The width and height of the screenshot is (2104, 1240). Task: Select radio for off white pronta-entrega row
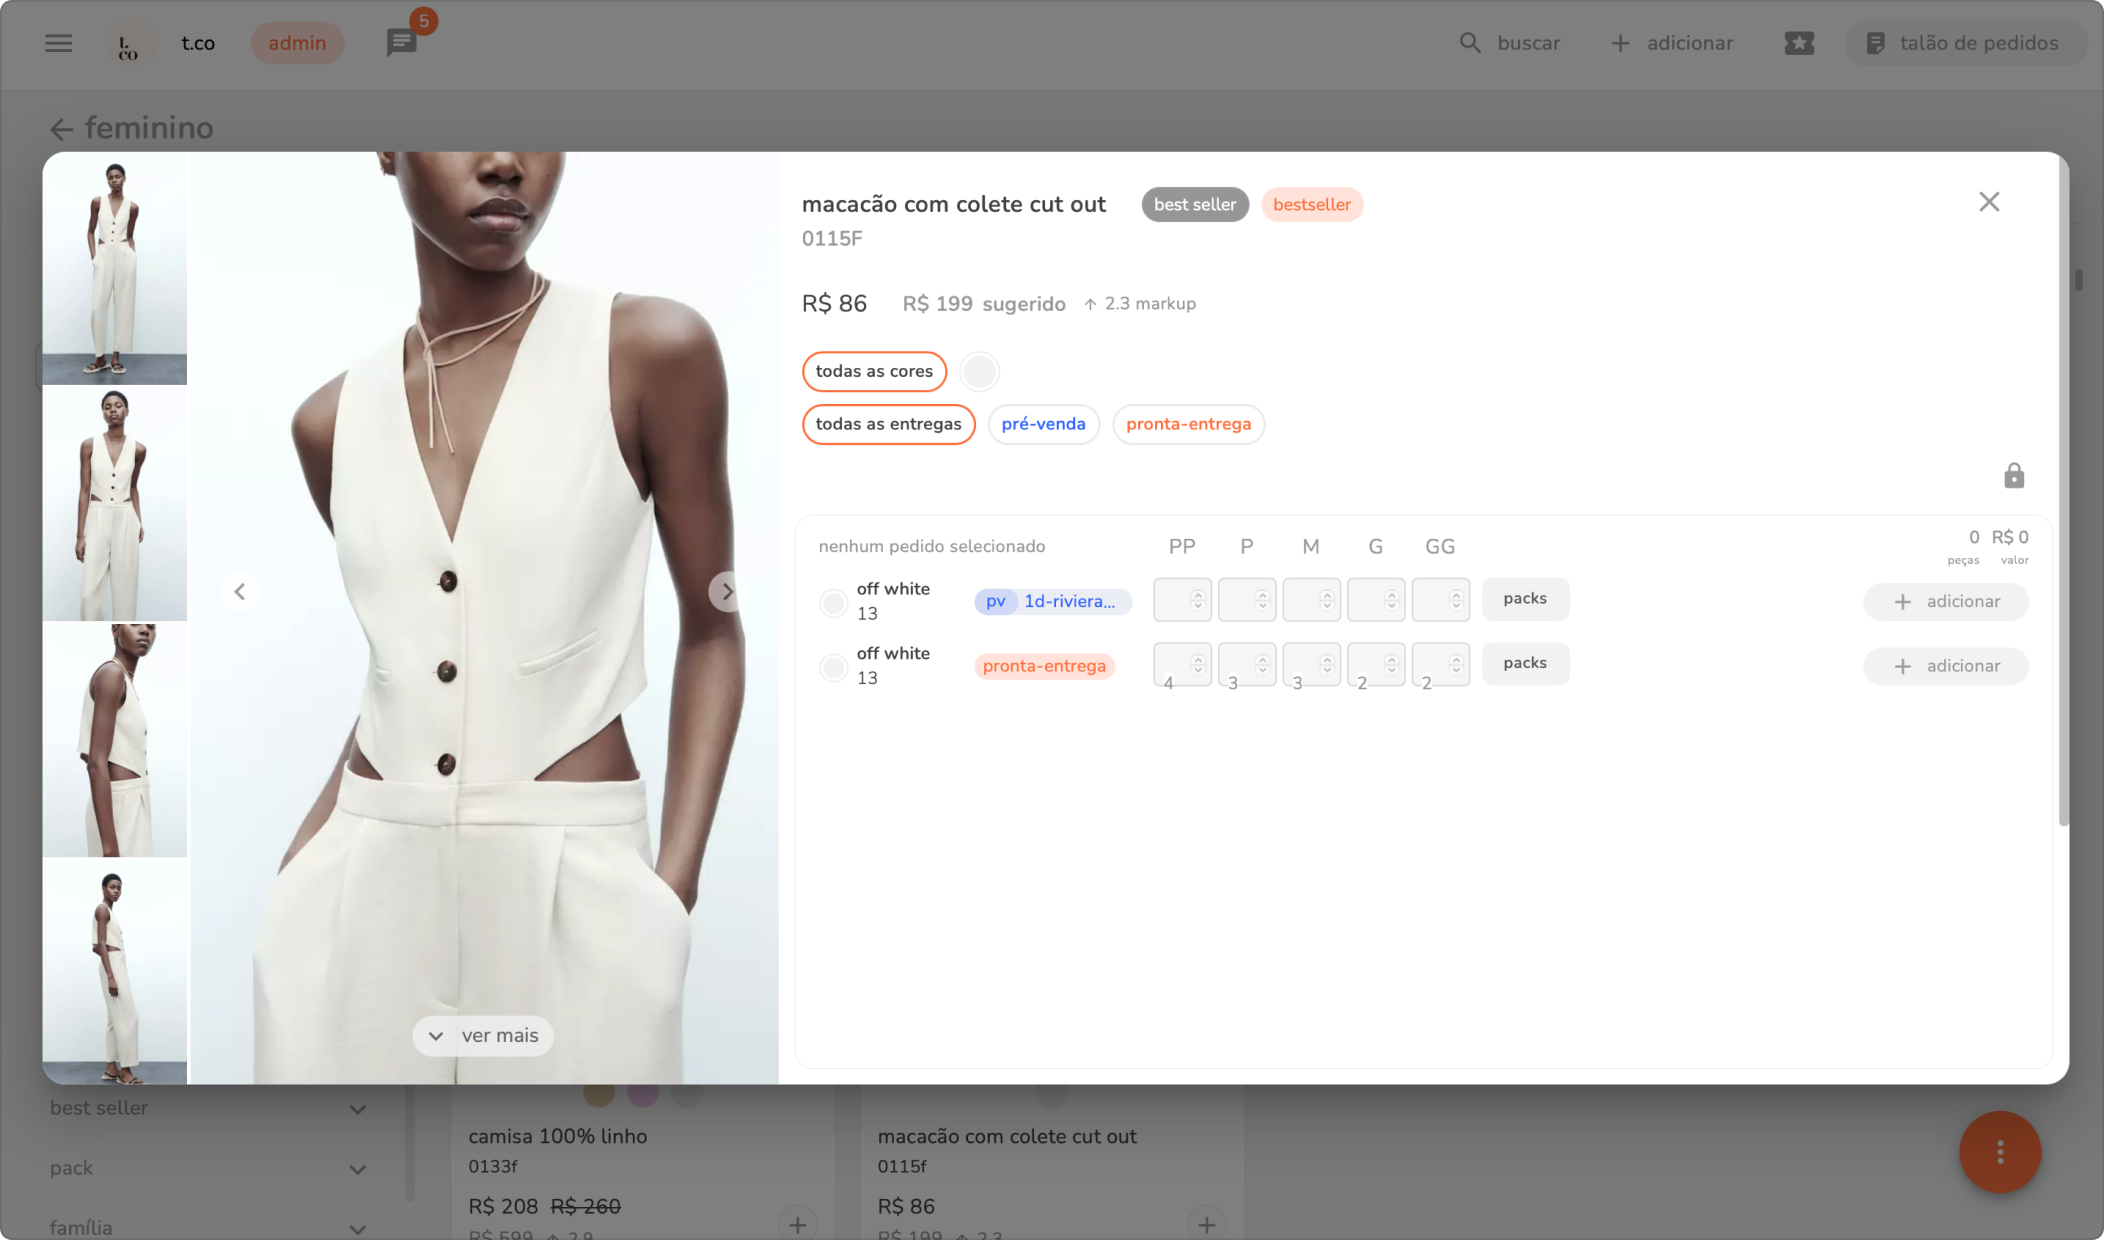(x=833, y=667)
